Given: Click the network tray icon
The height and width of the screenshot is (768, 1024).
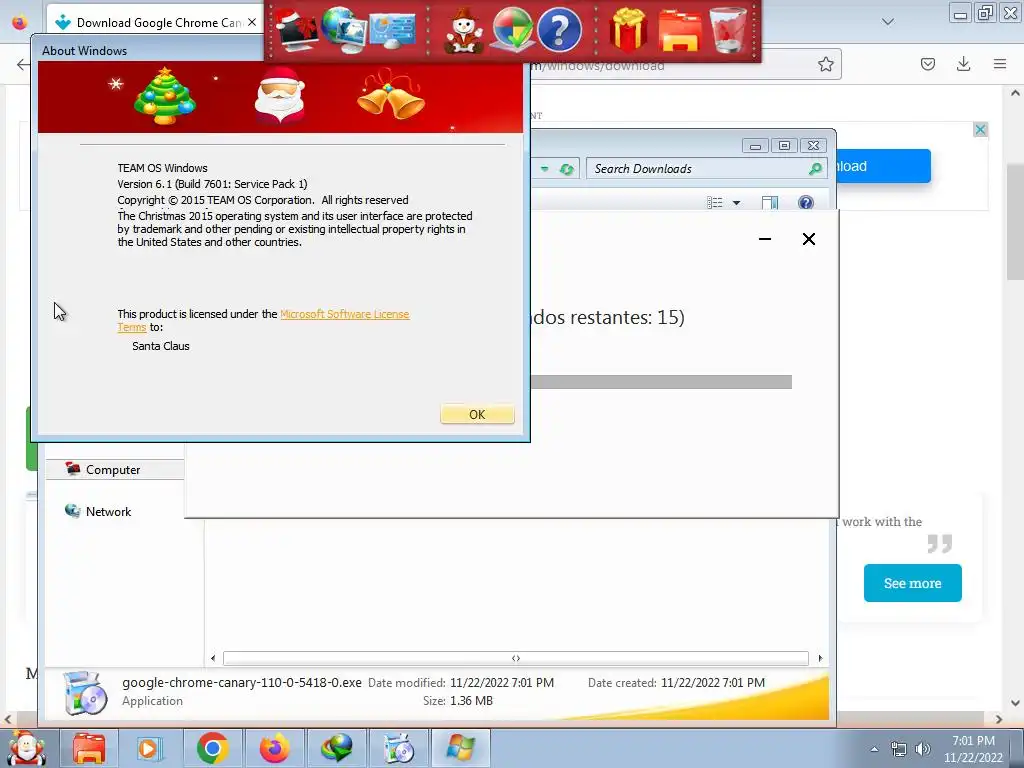Looking at the screenshot, I should coord(899,749).
